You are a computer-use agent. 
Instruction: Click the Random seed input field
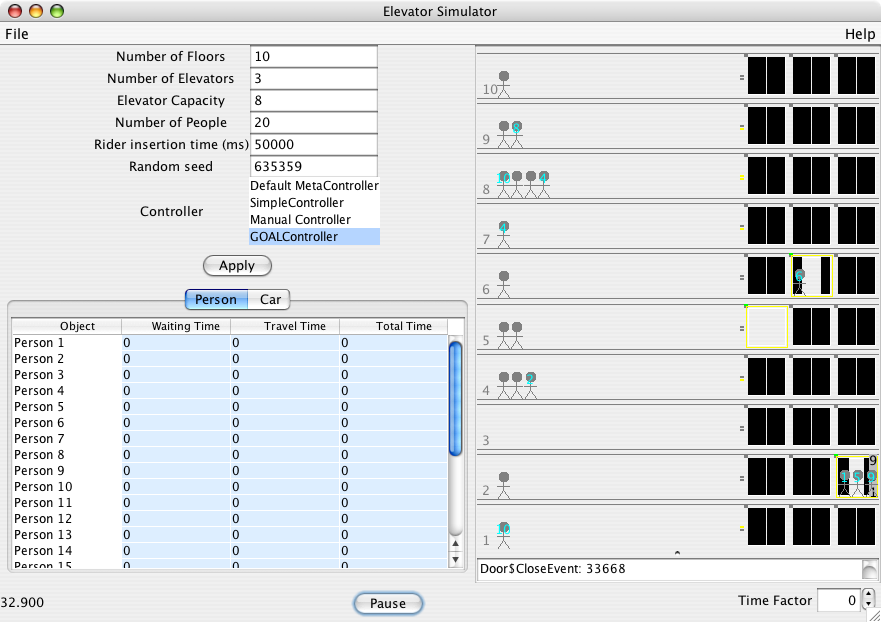point(313,167)
